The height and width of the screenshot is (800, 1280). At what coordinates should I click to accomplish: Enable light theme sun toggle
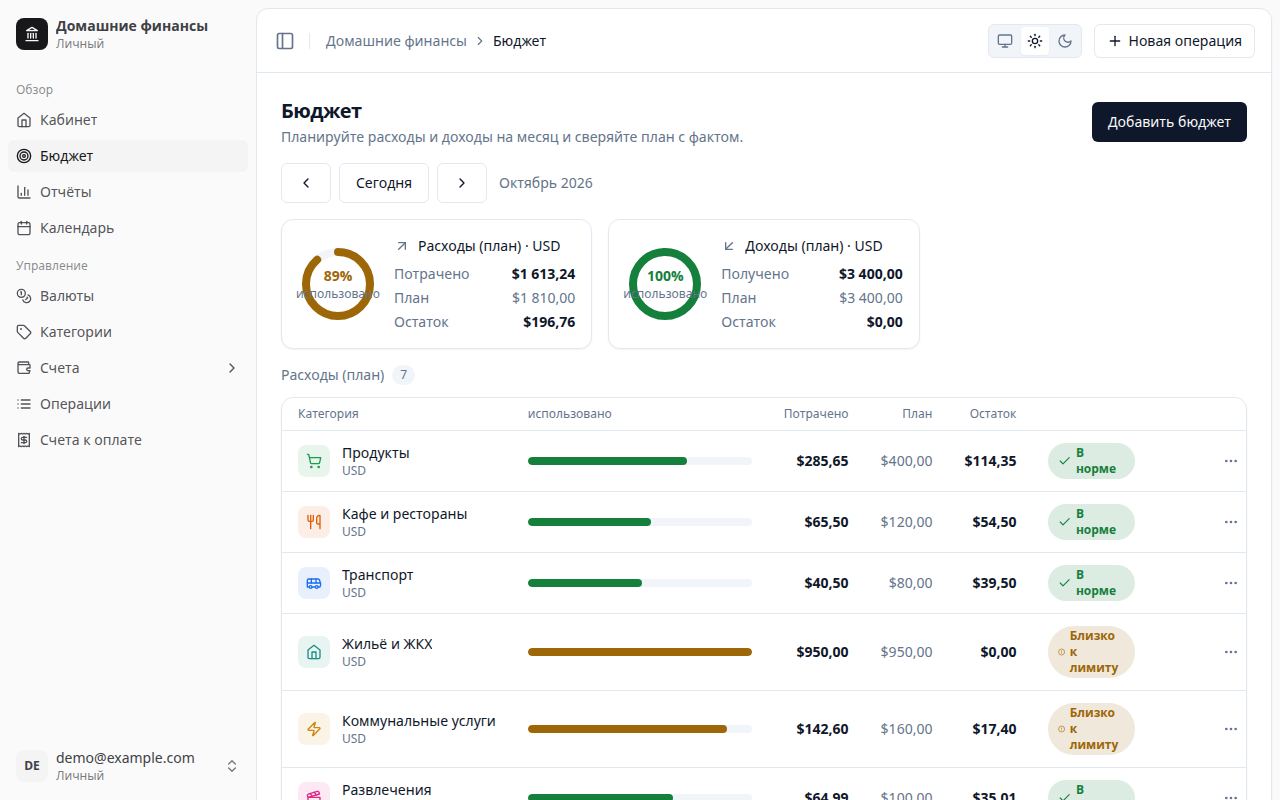(x=1035, y=41)
